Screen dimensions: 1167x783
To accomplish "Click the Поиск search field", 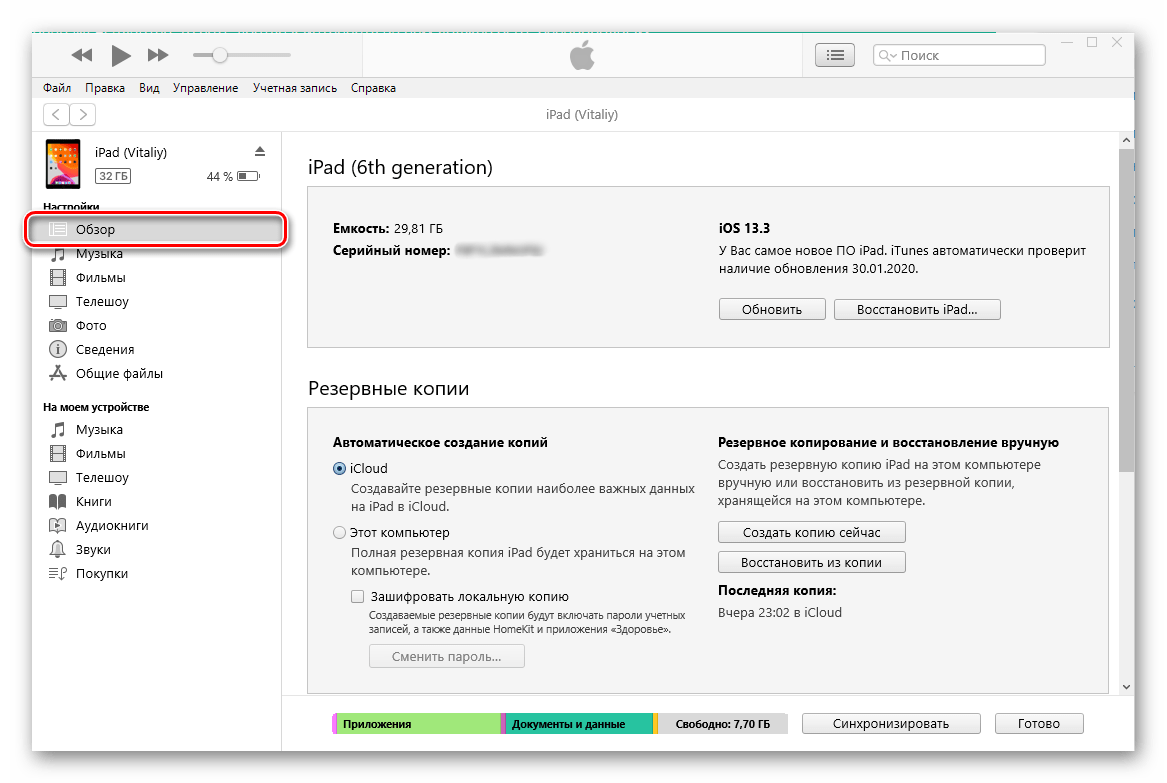I will 959,55.
